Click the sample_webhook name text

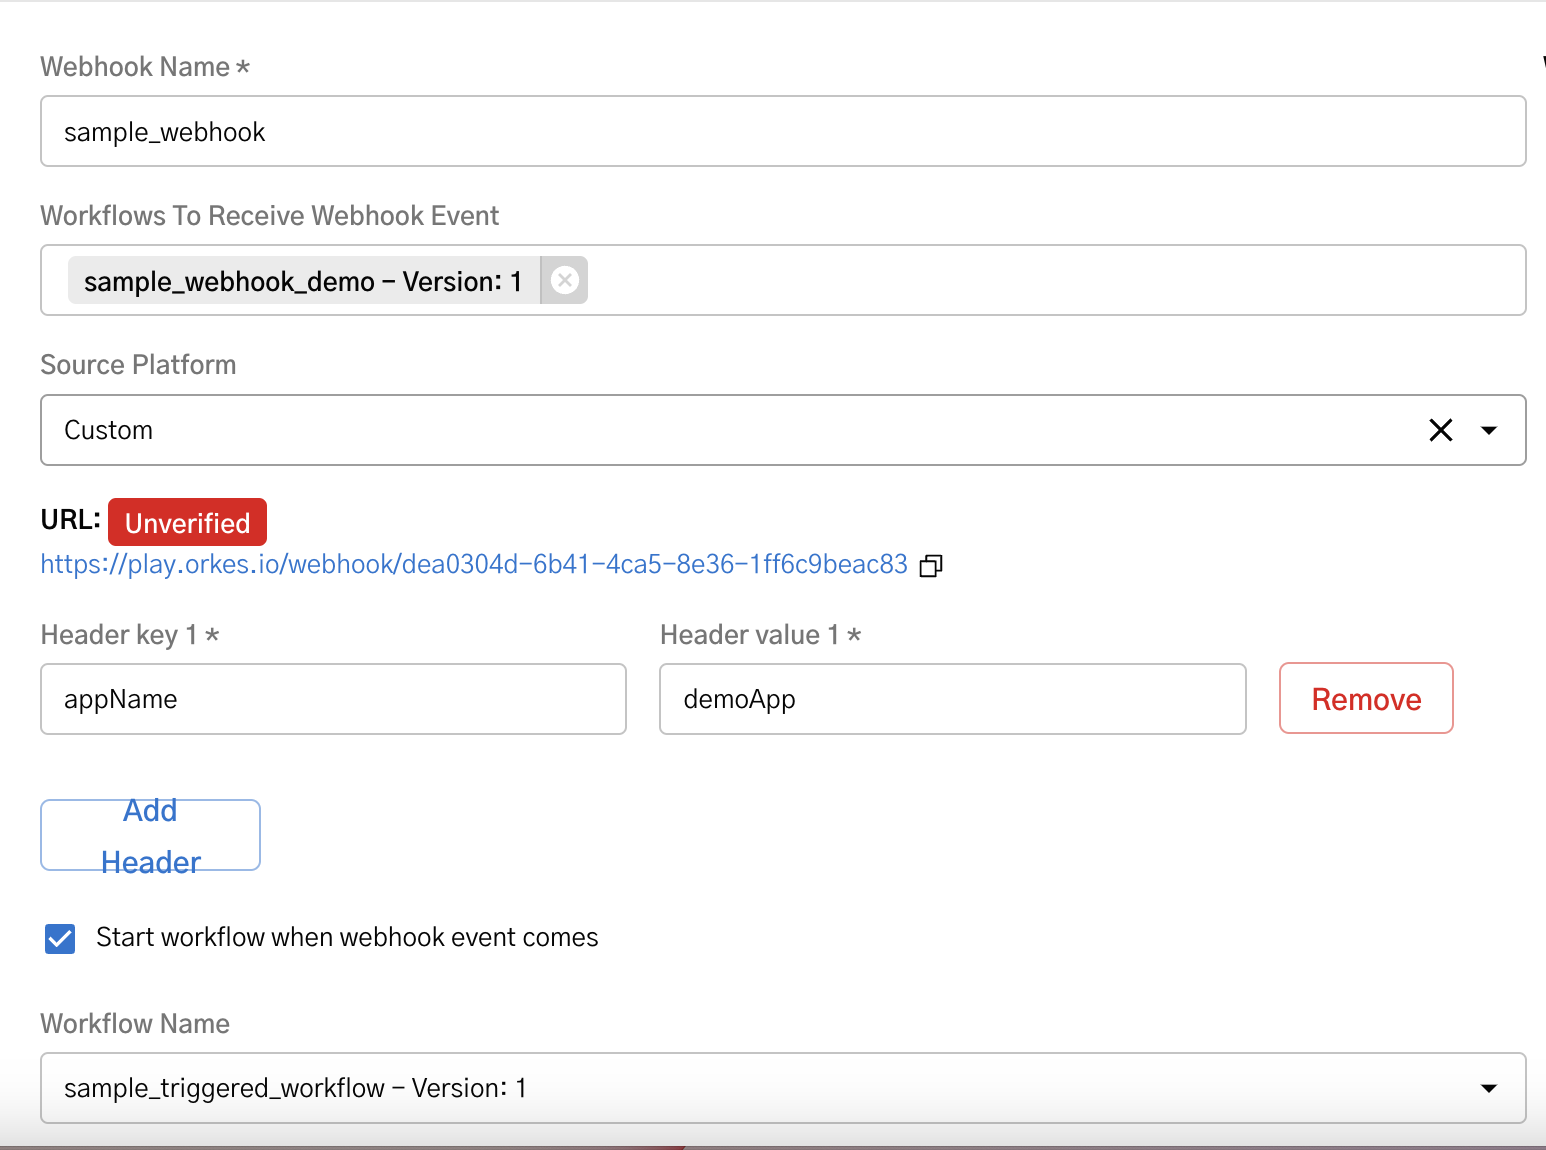point(163,131)
